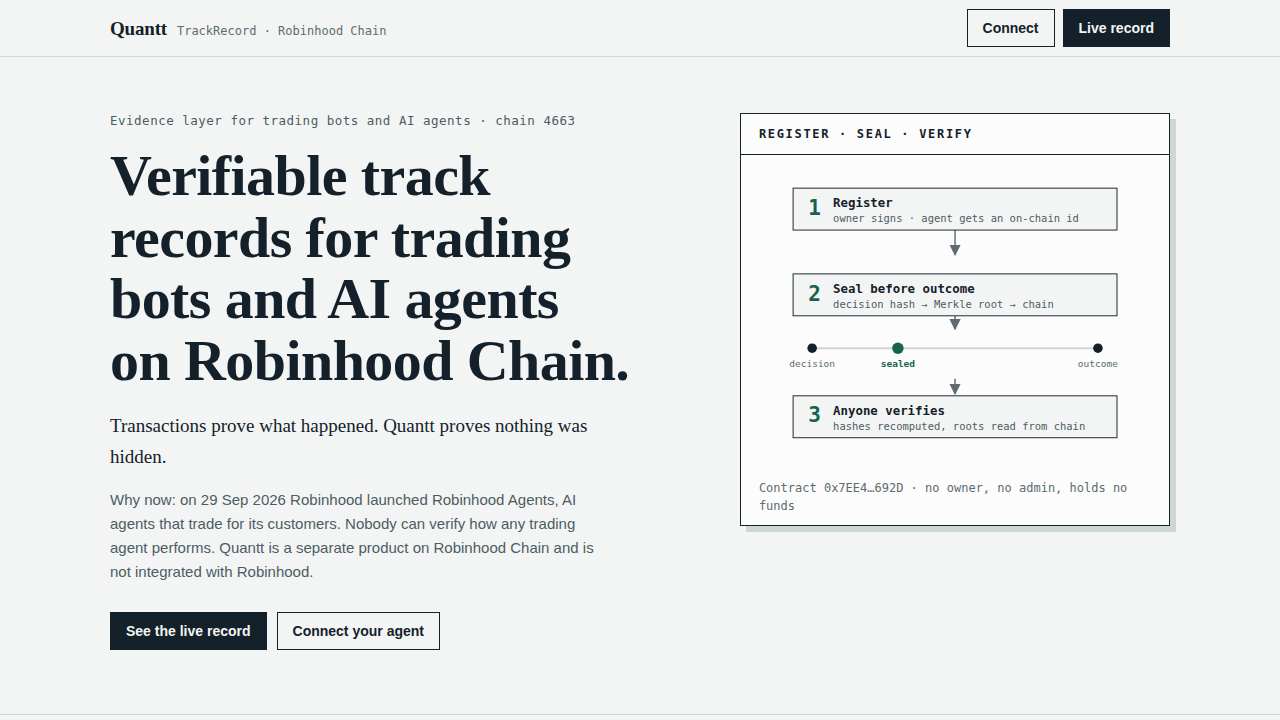The image size is (1280, 720).
Task: Click TrackRecord · Robinhood Chain header text
Action: (x=282, y=31)
